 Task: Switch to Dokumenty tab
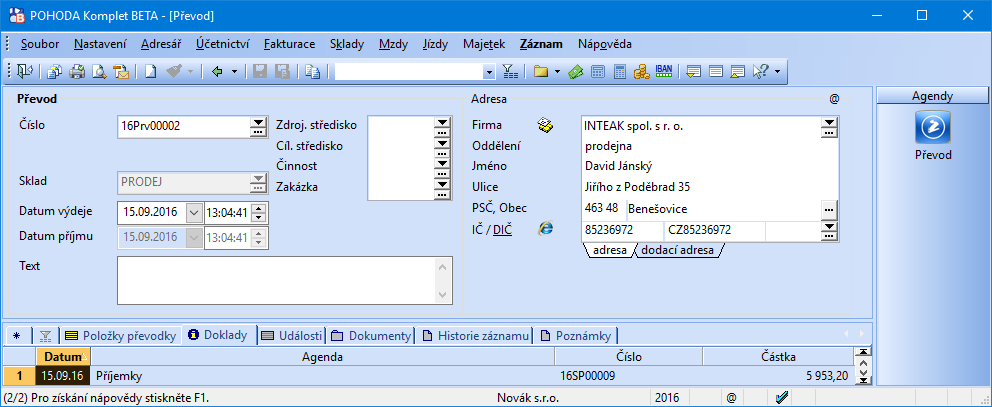[x=371, y=335]
